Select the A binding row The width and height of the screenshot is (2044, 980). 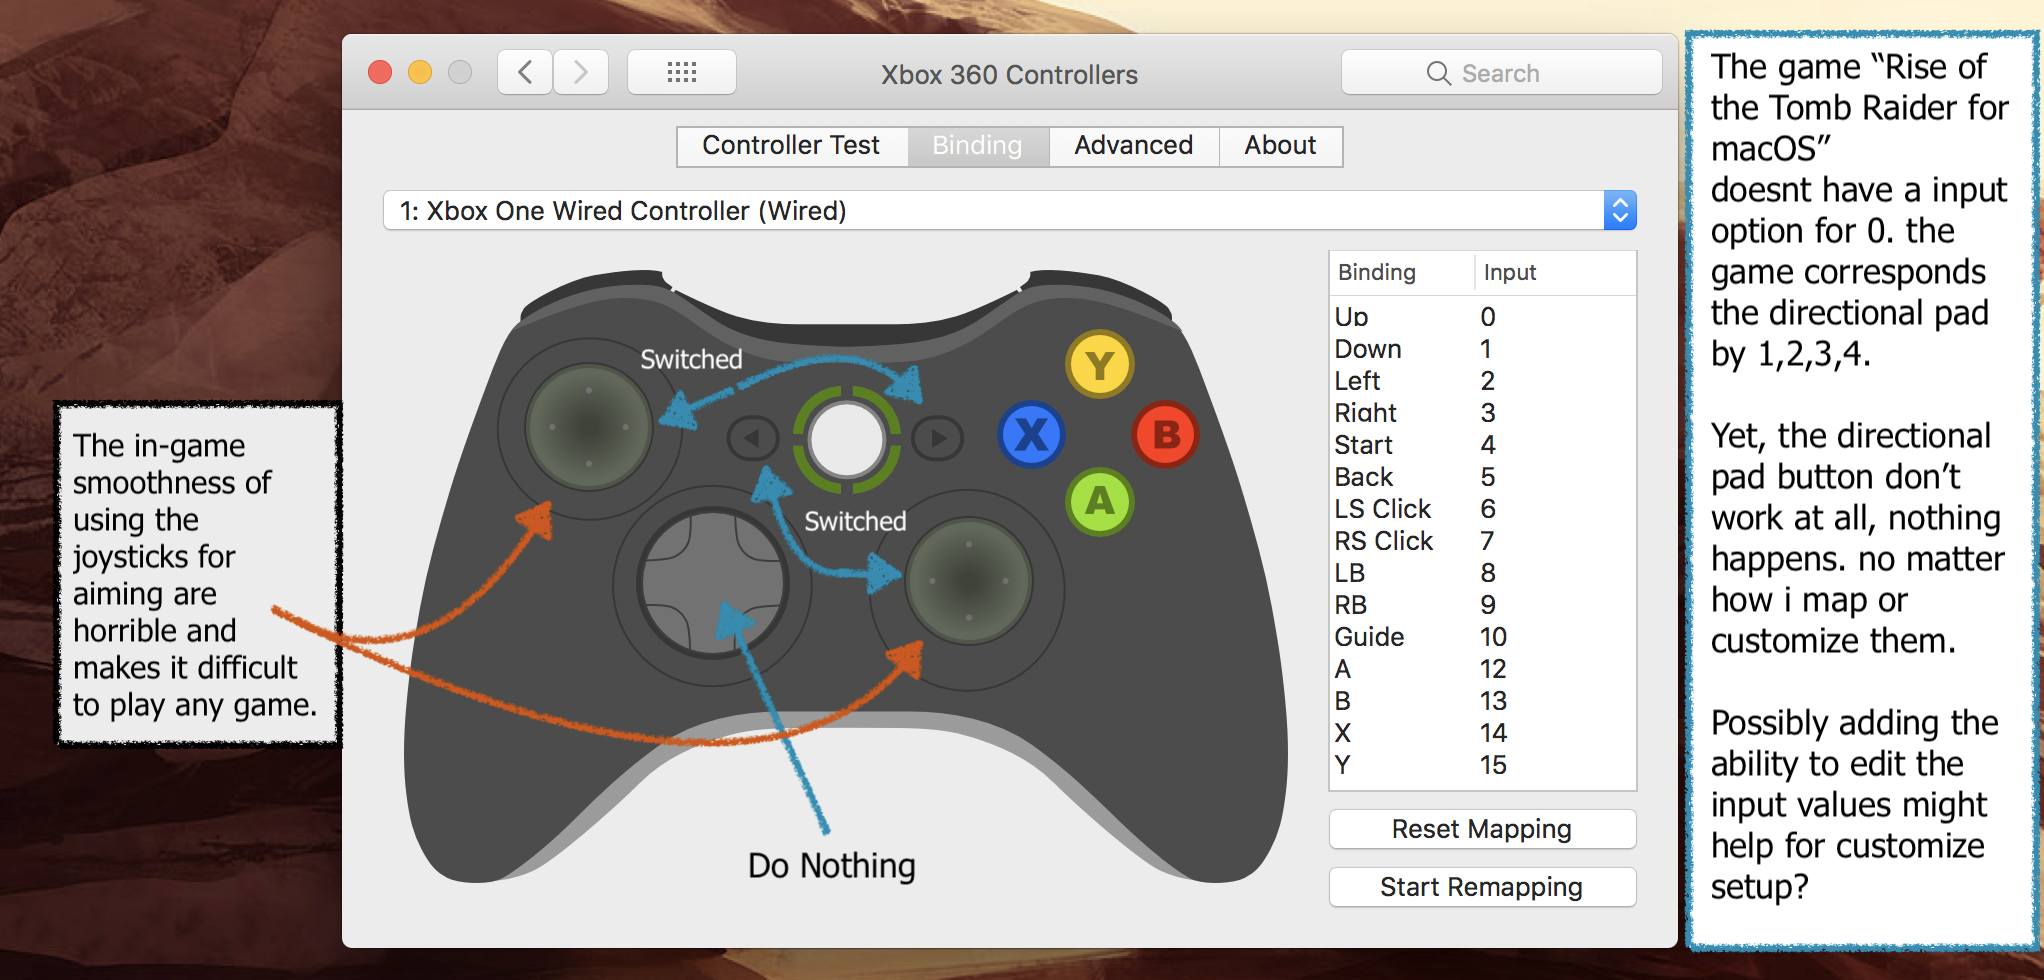point(1482,669)
